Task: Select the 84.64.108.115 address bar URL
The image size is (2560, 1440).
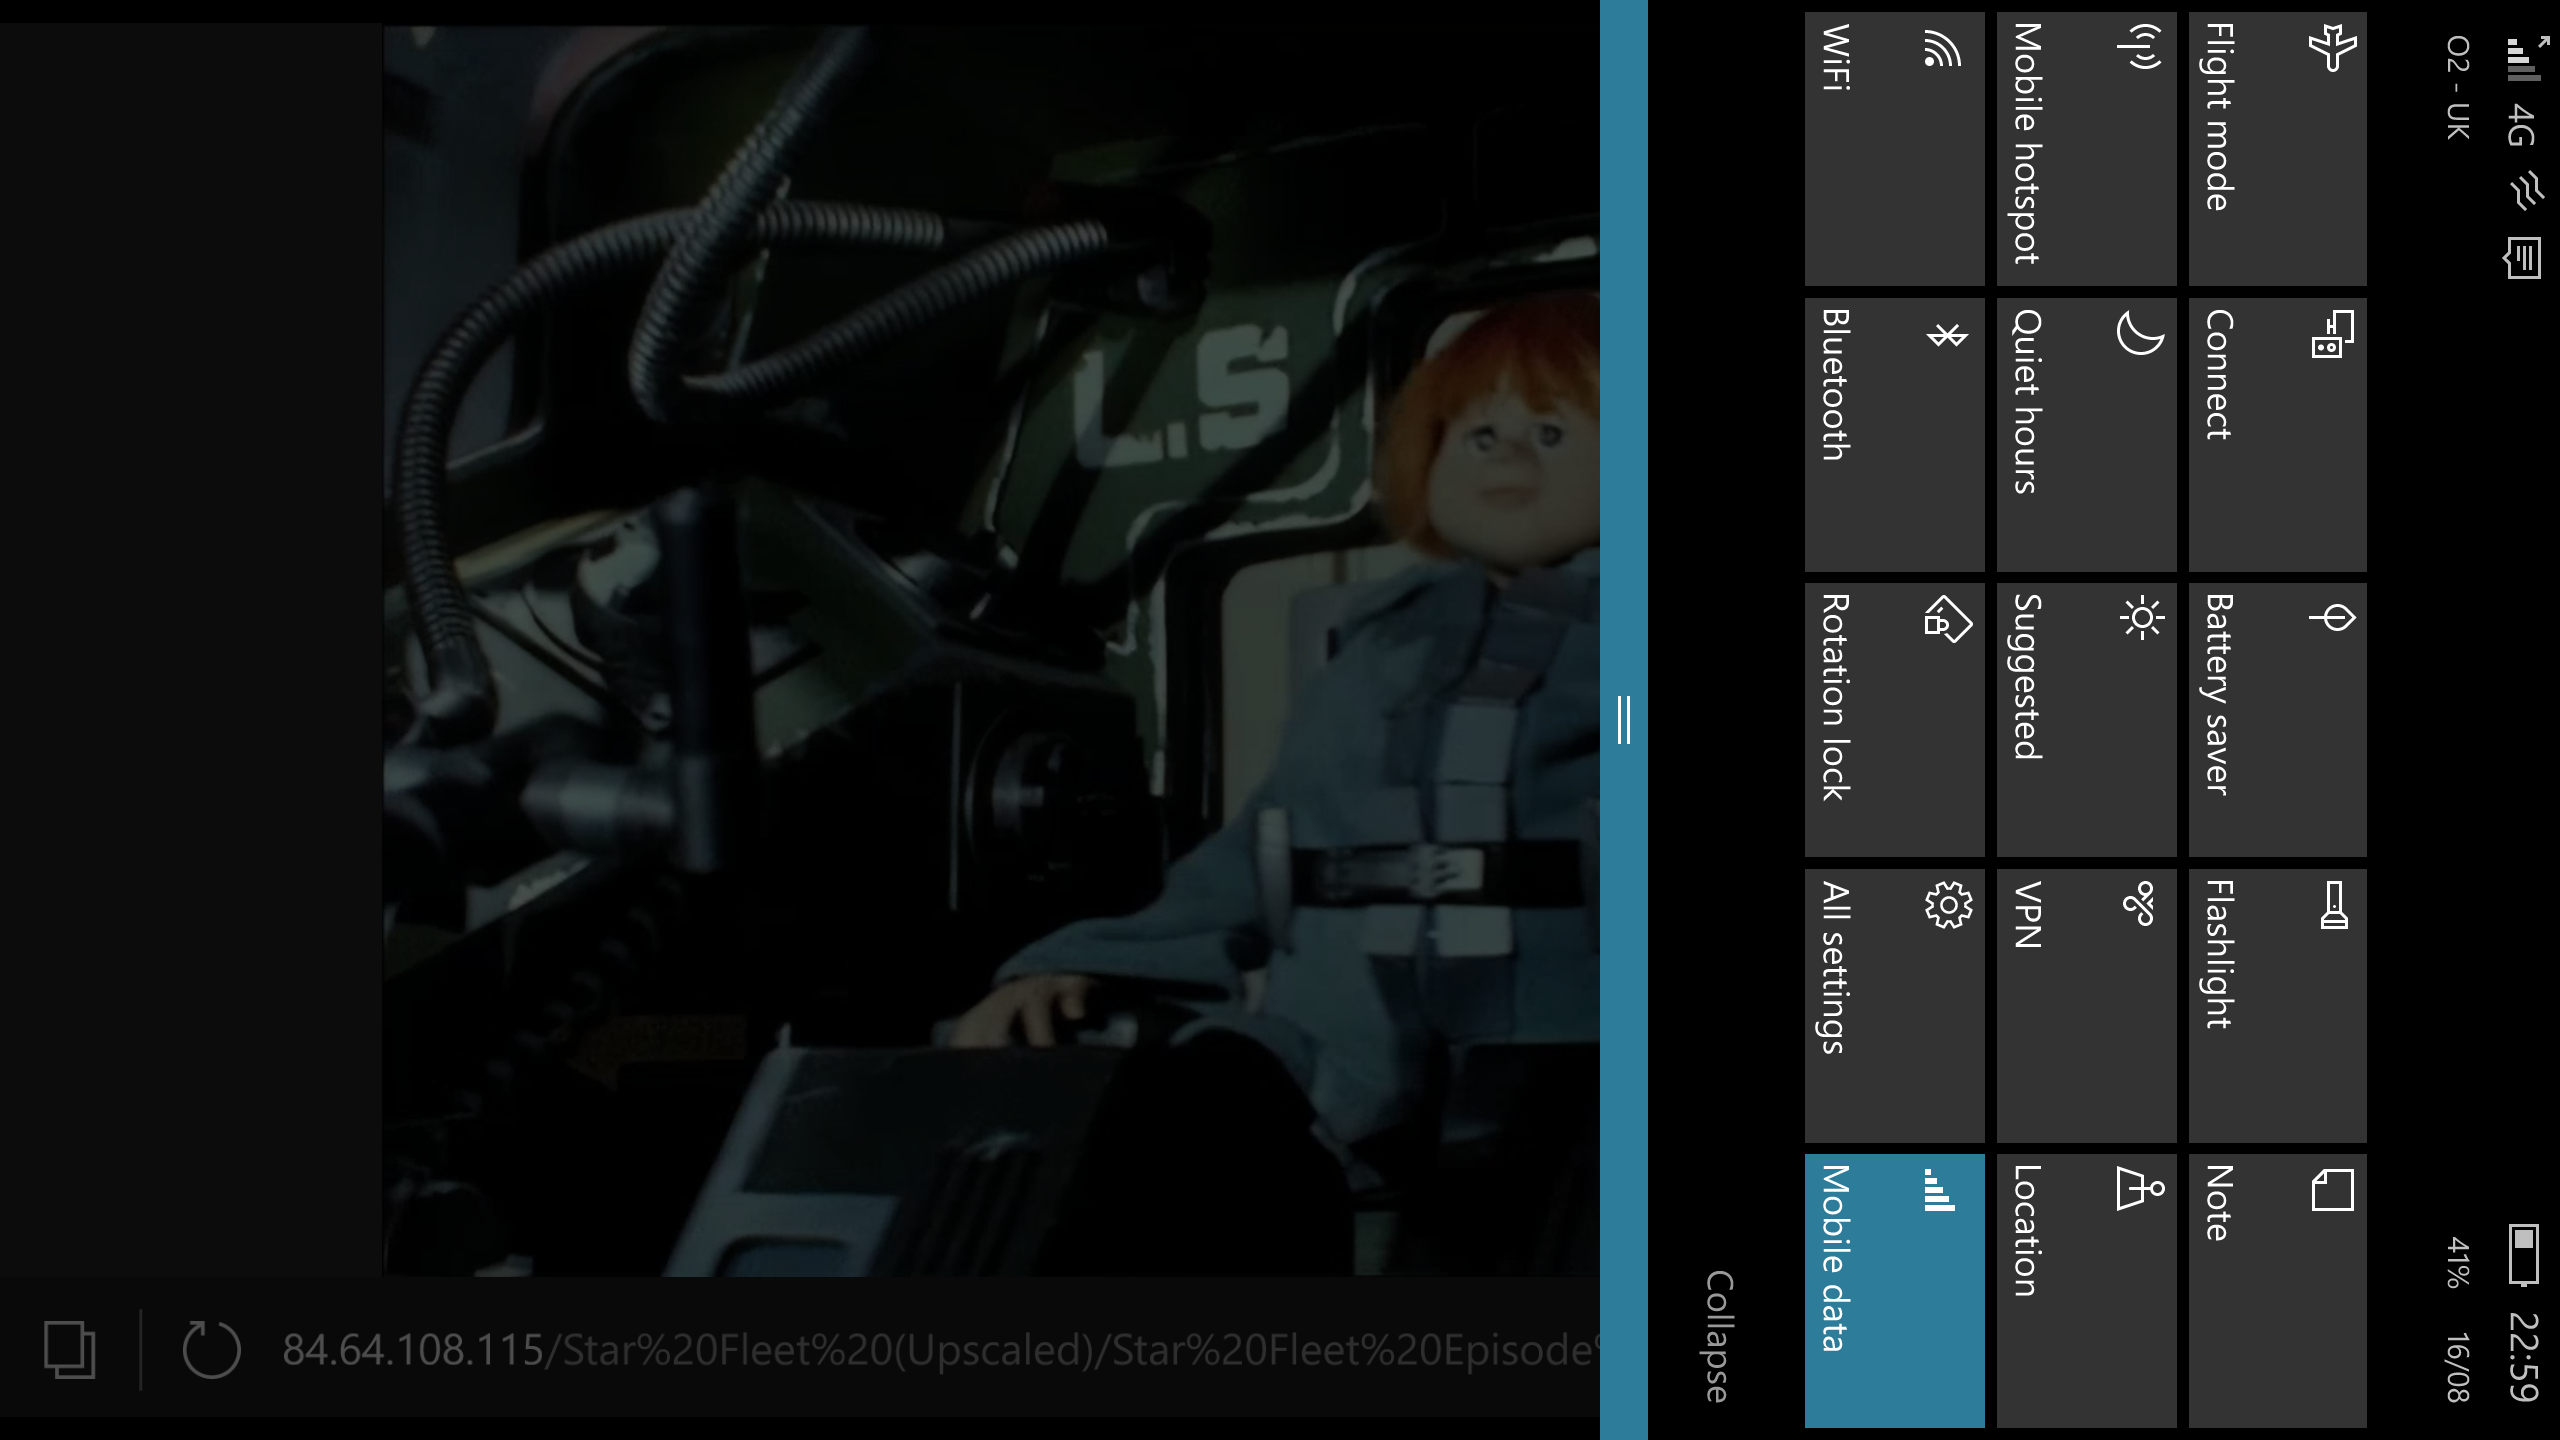Action: [940, 1349]
